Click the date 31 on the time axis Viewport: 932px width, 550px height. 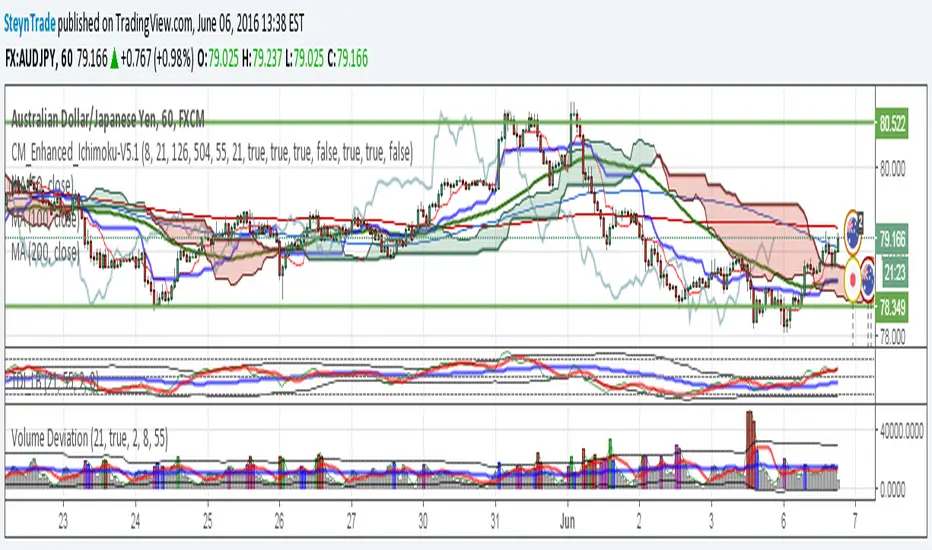pos(495,521)
